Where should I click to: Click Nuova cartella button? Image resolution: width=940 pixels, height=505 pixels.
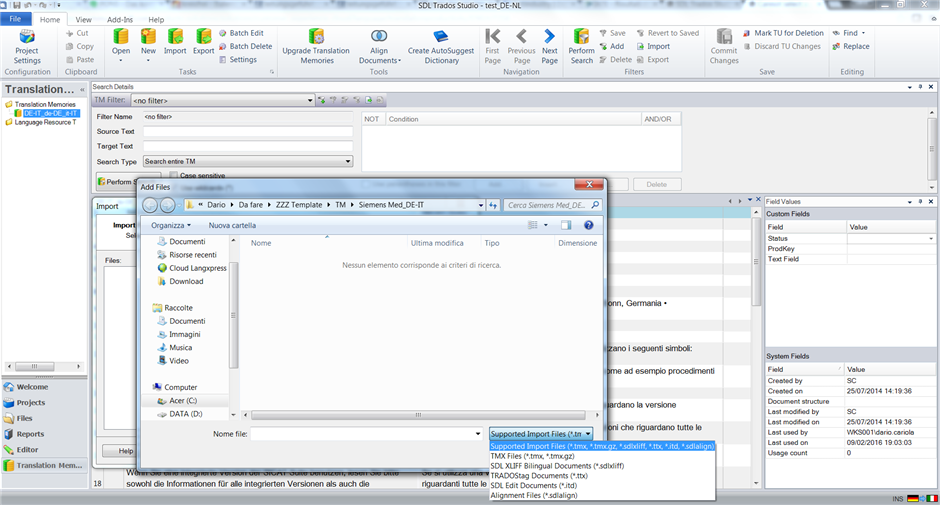click(232, 226)
